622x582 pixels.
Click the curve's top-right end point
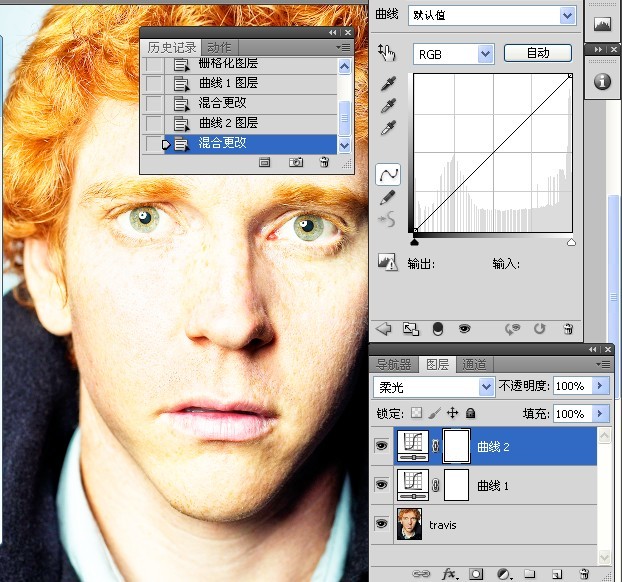pyautogui.click(x=570, y=75)
